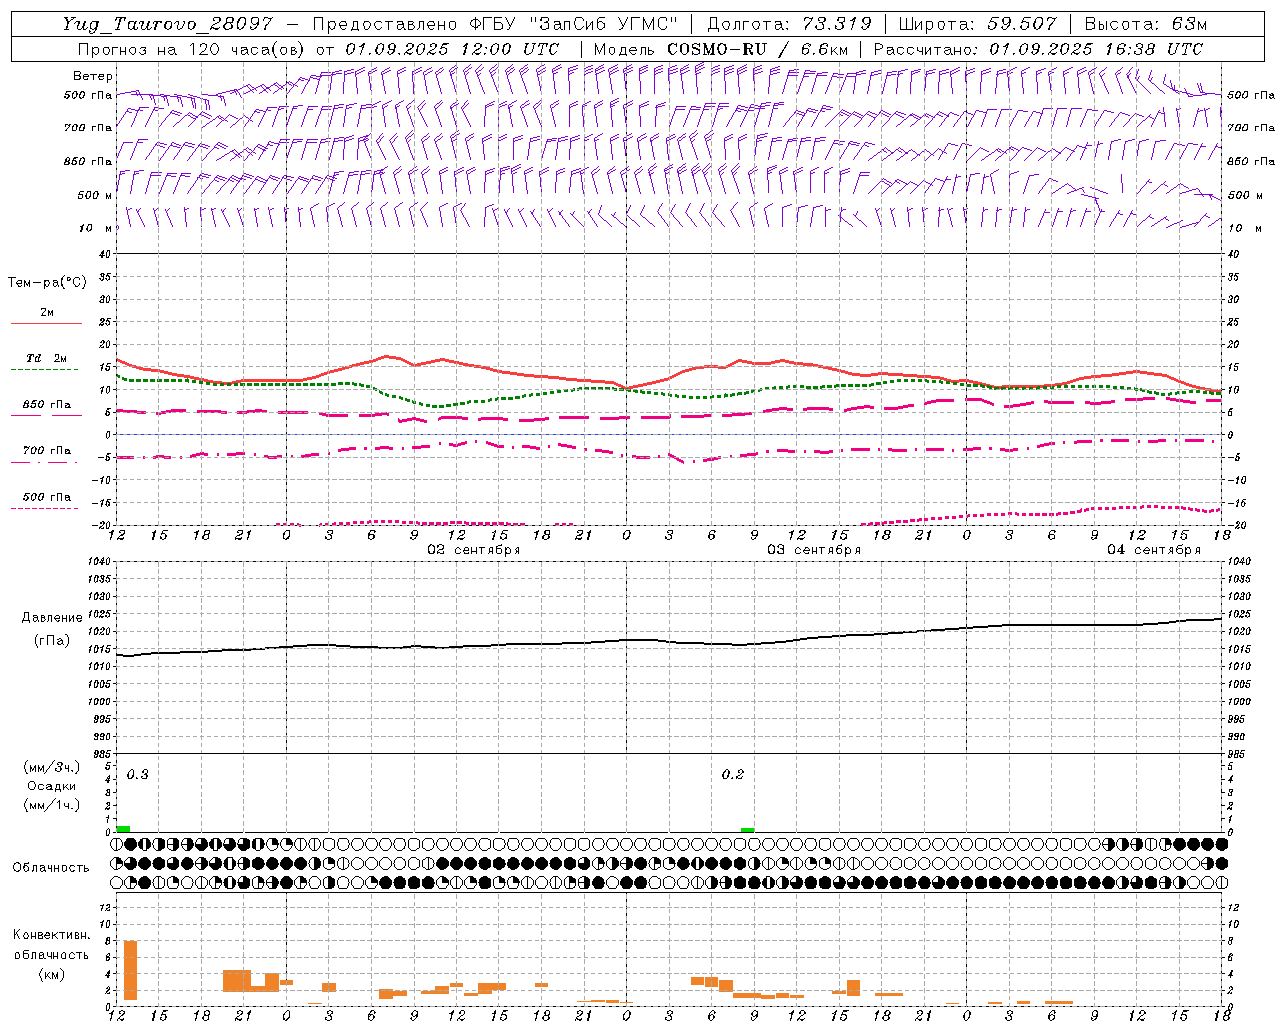Click the "03 сентября" date label
The image size is (1280, 1024).
click(814, 550)
